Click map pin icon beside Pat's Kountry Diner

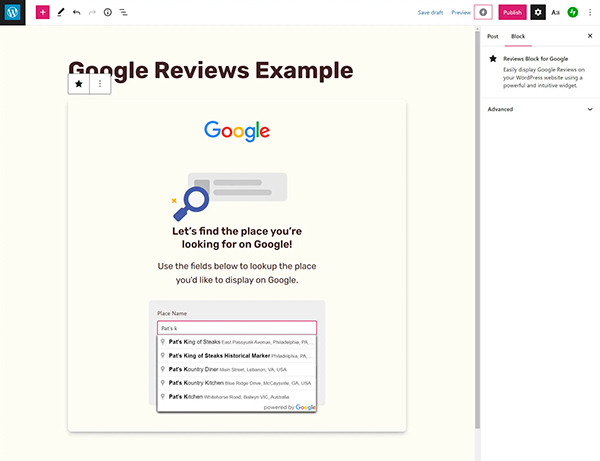coord(163,369)
